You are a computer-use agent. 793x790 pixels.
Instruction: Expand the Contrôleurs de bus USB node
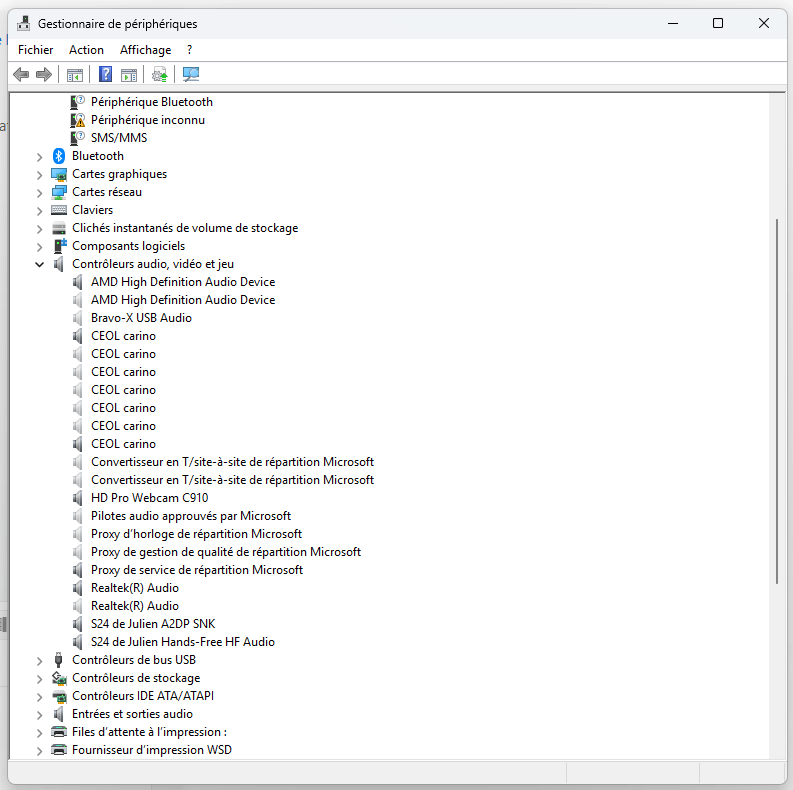39,661
